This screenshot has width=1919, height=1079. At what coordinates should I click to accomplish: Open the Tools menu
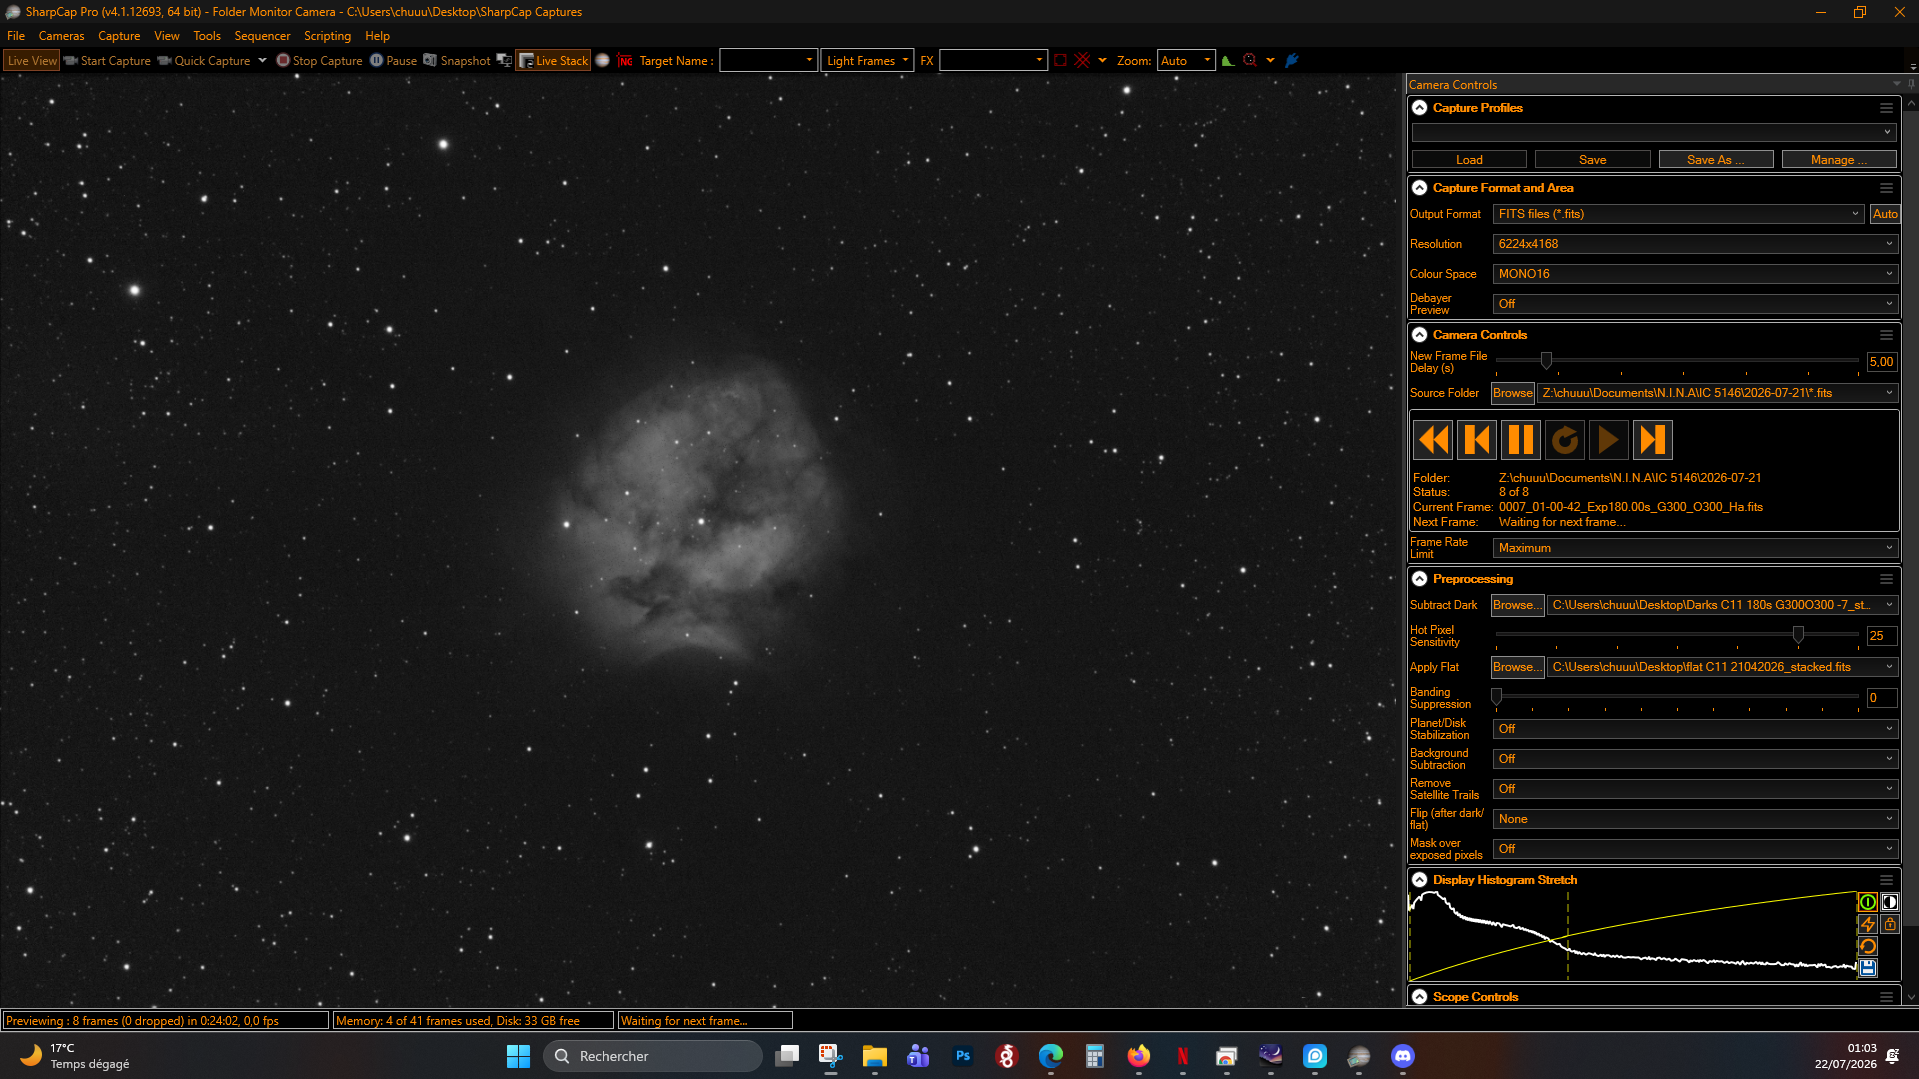pyautogui.click(x=207, y=36)
